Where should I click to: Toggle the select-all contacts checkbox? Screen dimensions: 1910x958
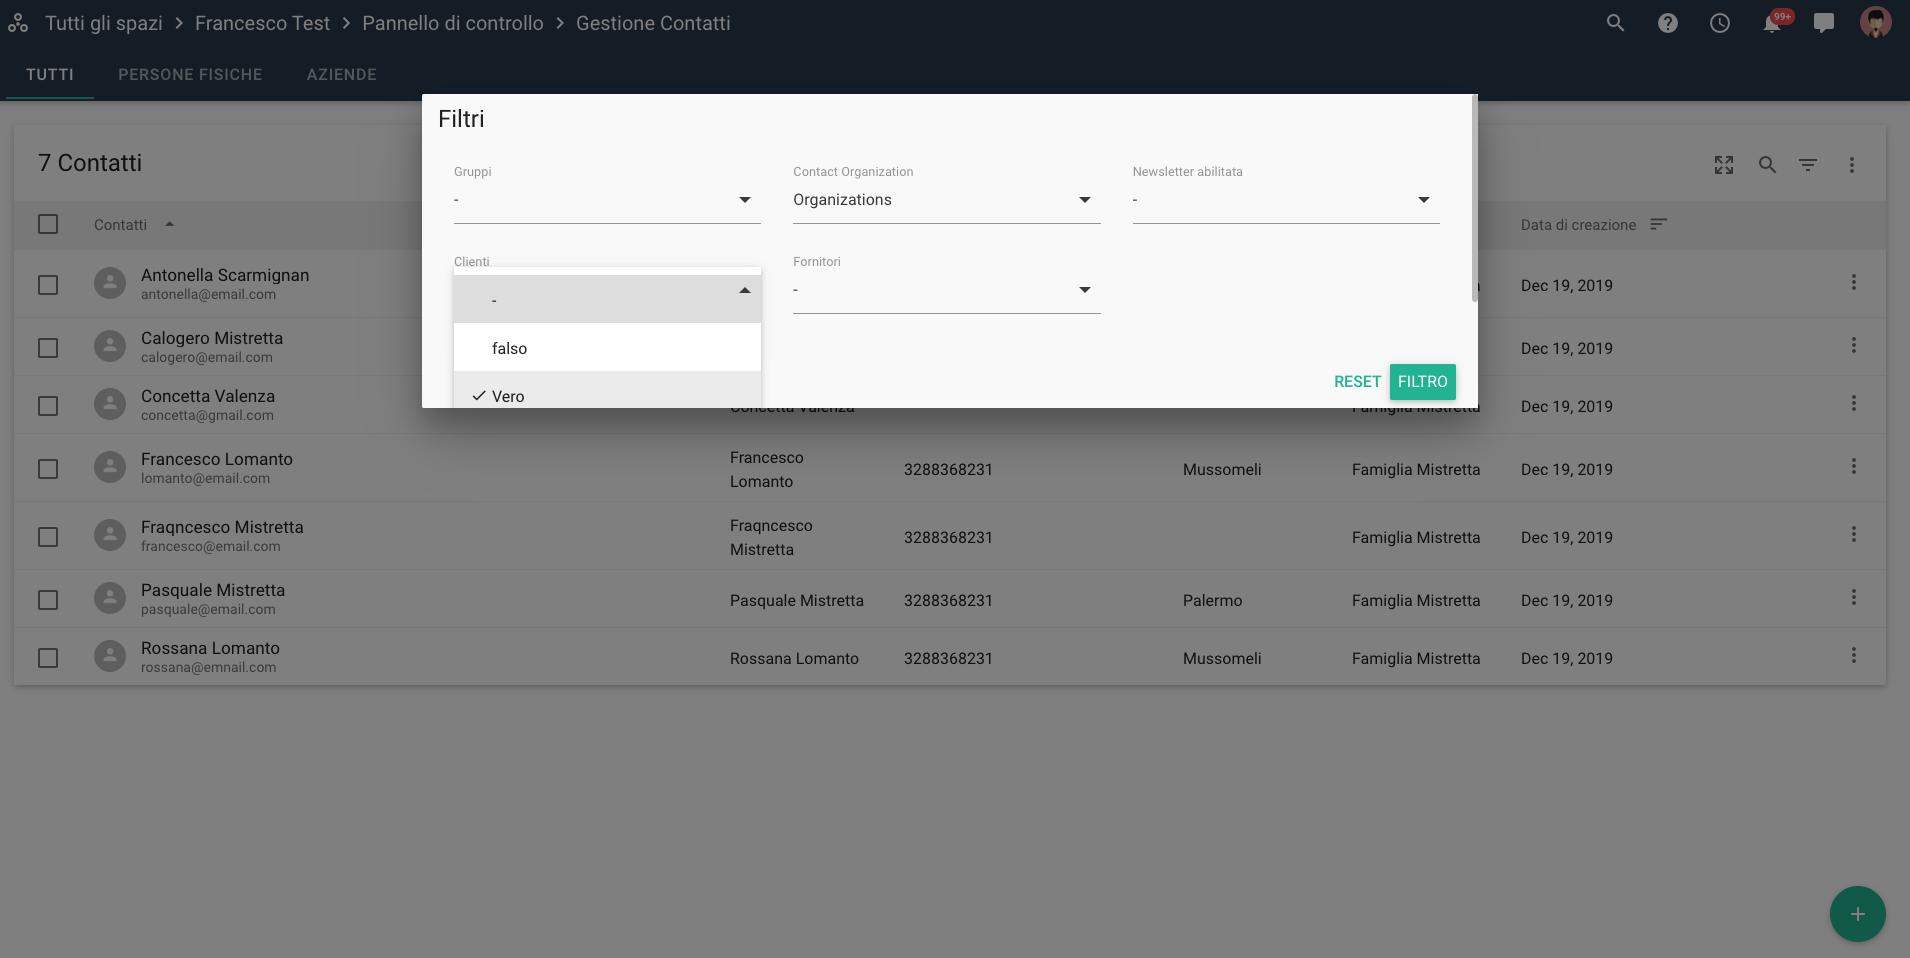(48, 224)
